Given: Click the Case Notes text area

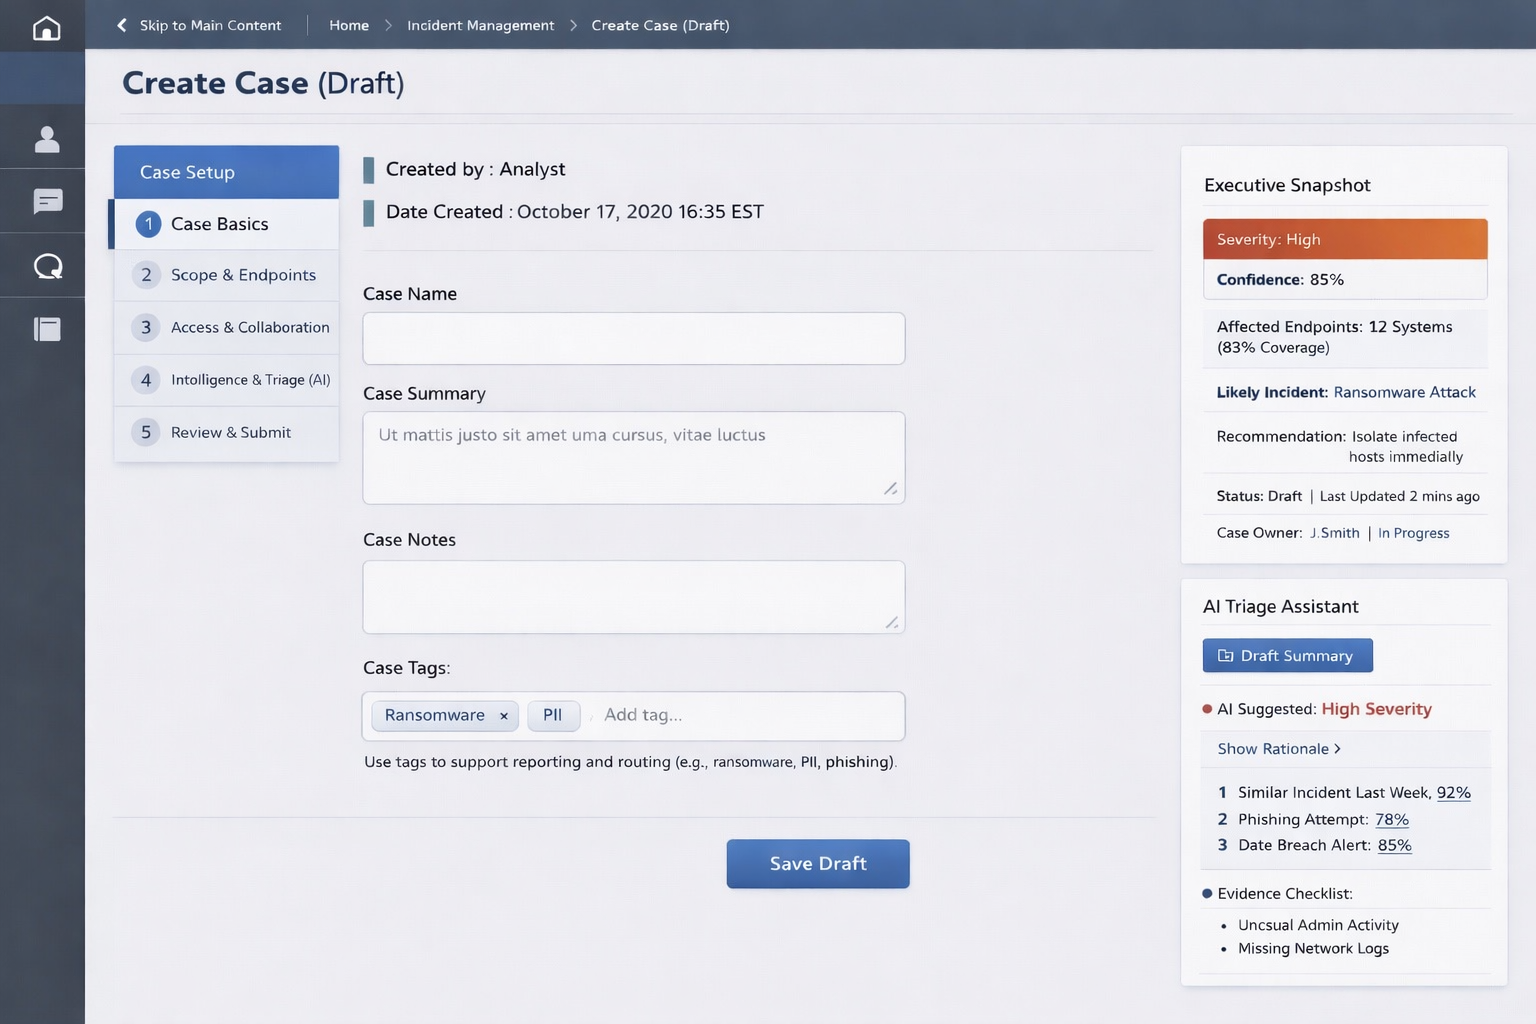Looking at the screenshot, I should (633, 597).
